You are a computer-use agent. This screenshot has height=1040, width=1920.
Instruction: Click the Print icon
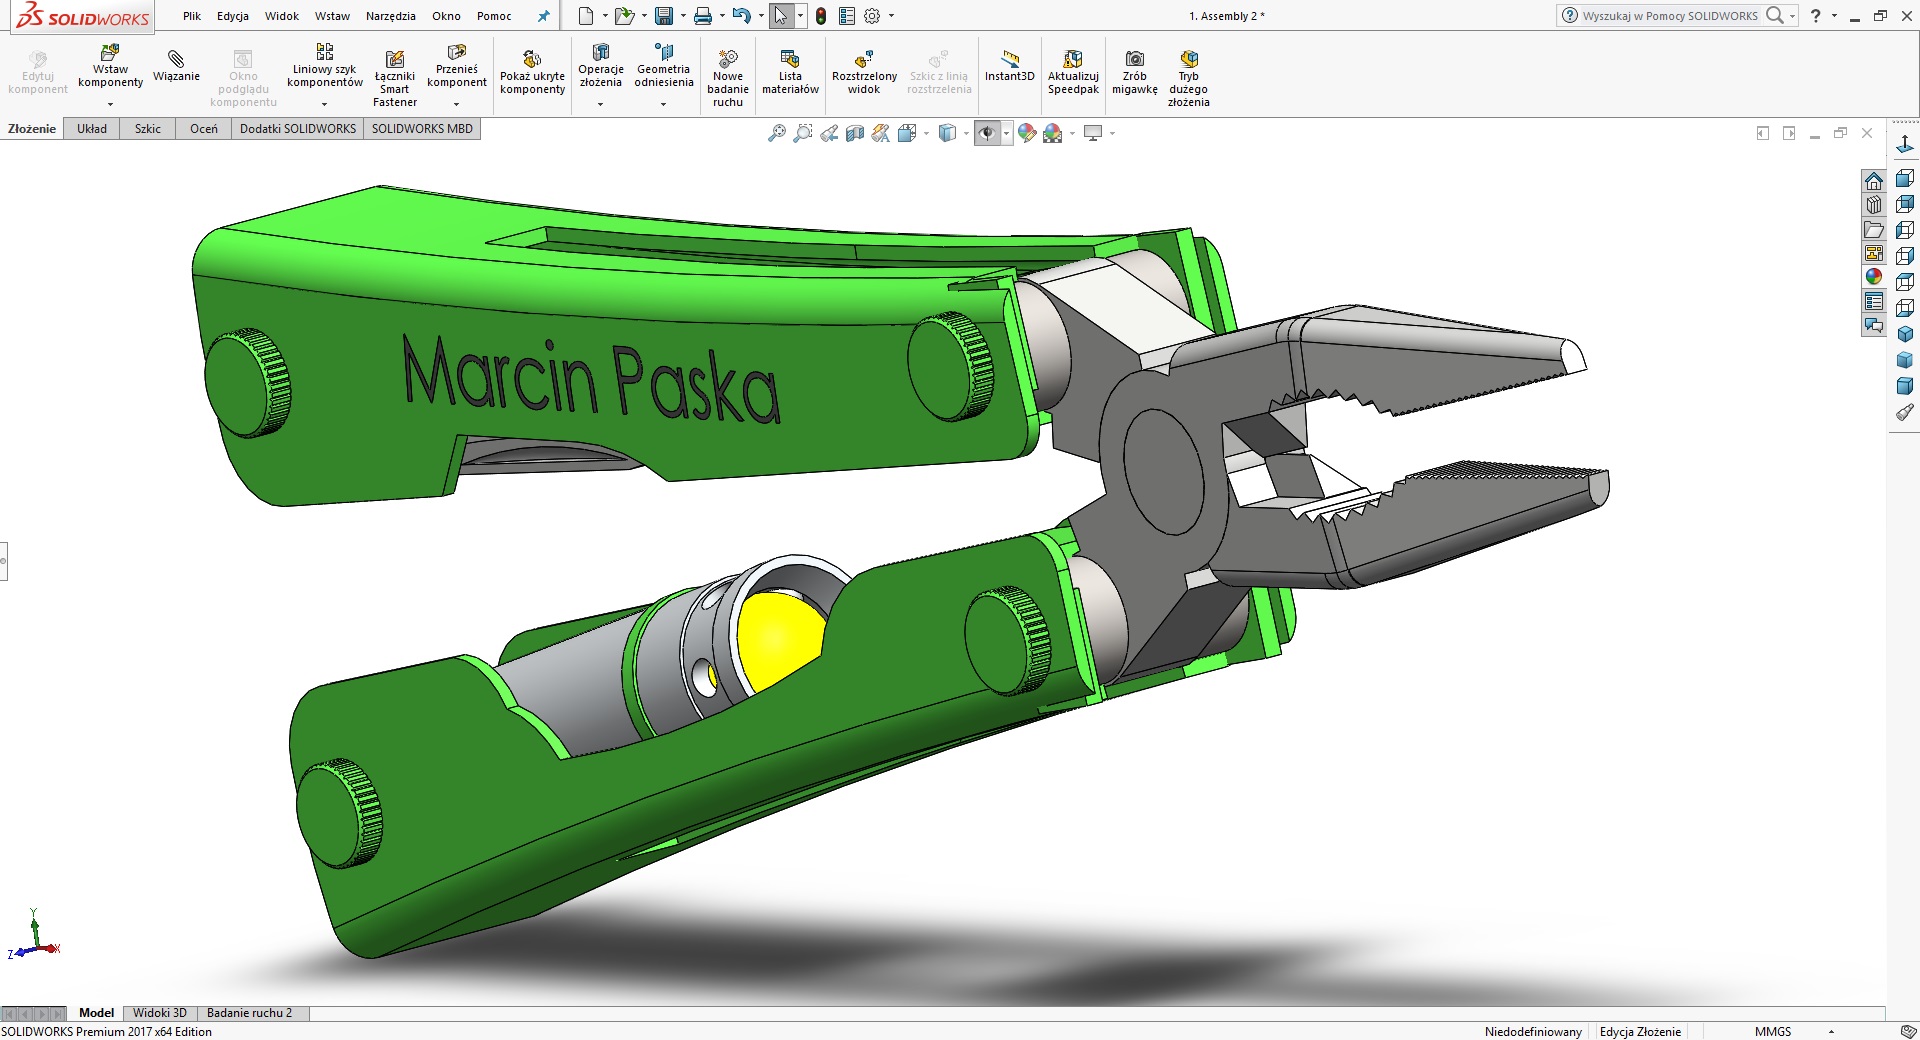click(x=703, y=16)
